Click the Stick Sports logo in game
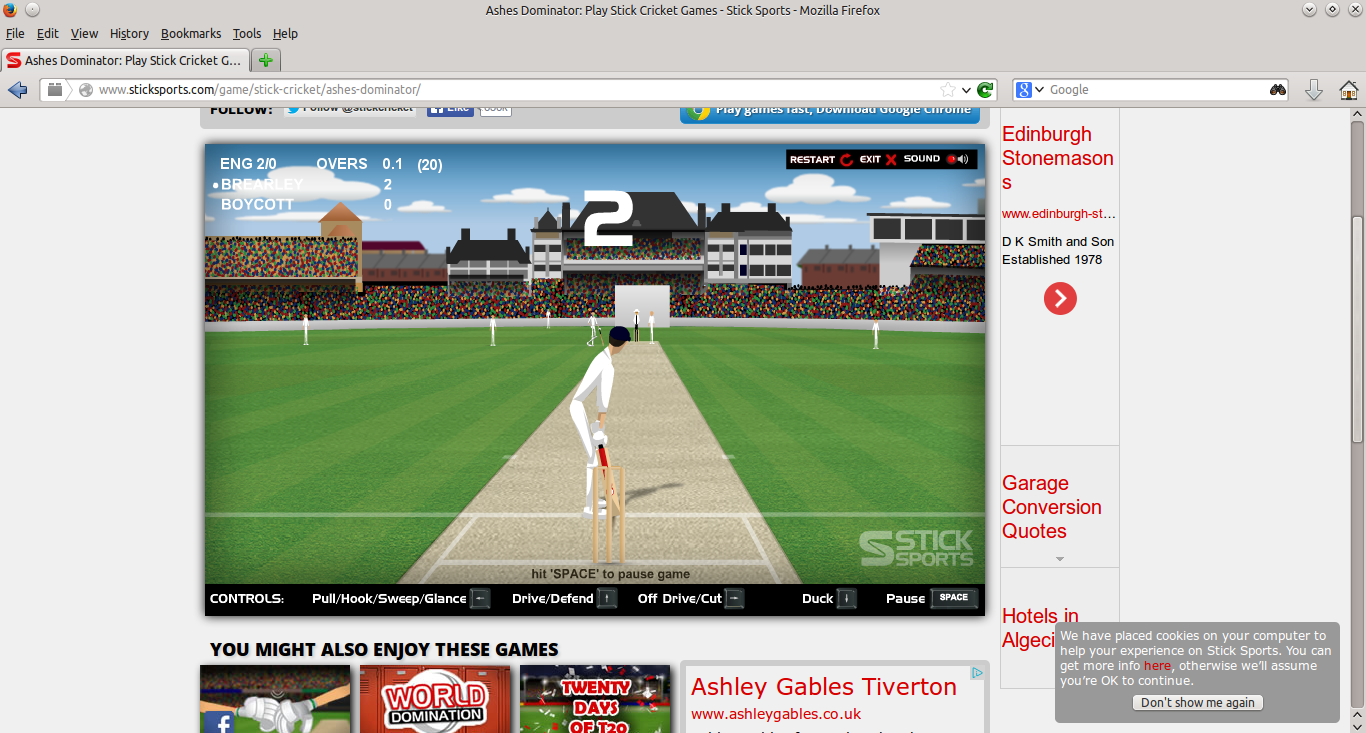This screenshot has width=1366, height=733. (916, 549)
